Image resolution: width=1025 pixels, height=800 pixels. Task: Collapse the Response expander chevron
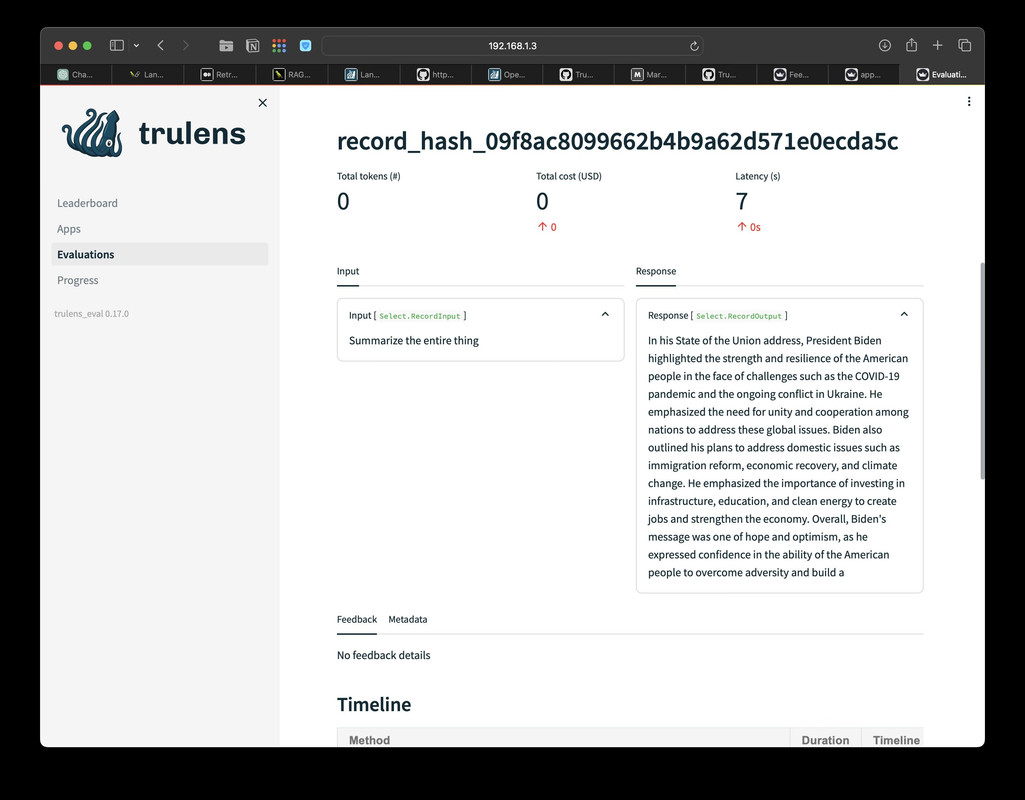(904, 314)
